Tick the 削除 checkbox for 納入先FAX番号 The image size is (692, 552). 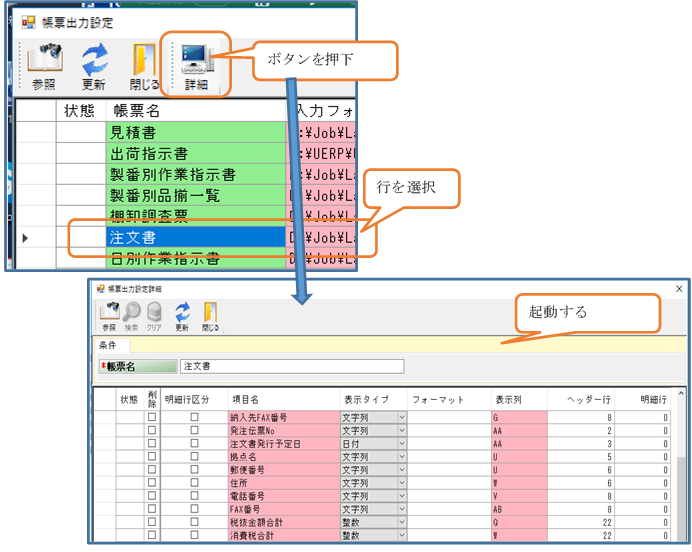point(153,416)
